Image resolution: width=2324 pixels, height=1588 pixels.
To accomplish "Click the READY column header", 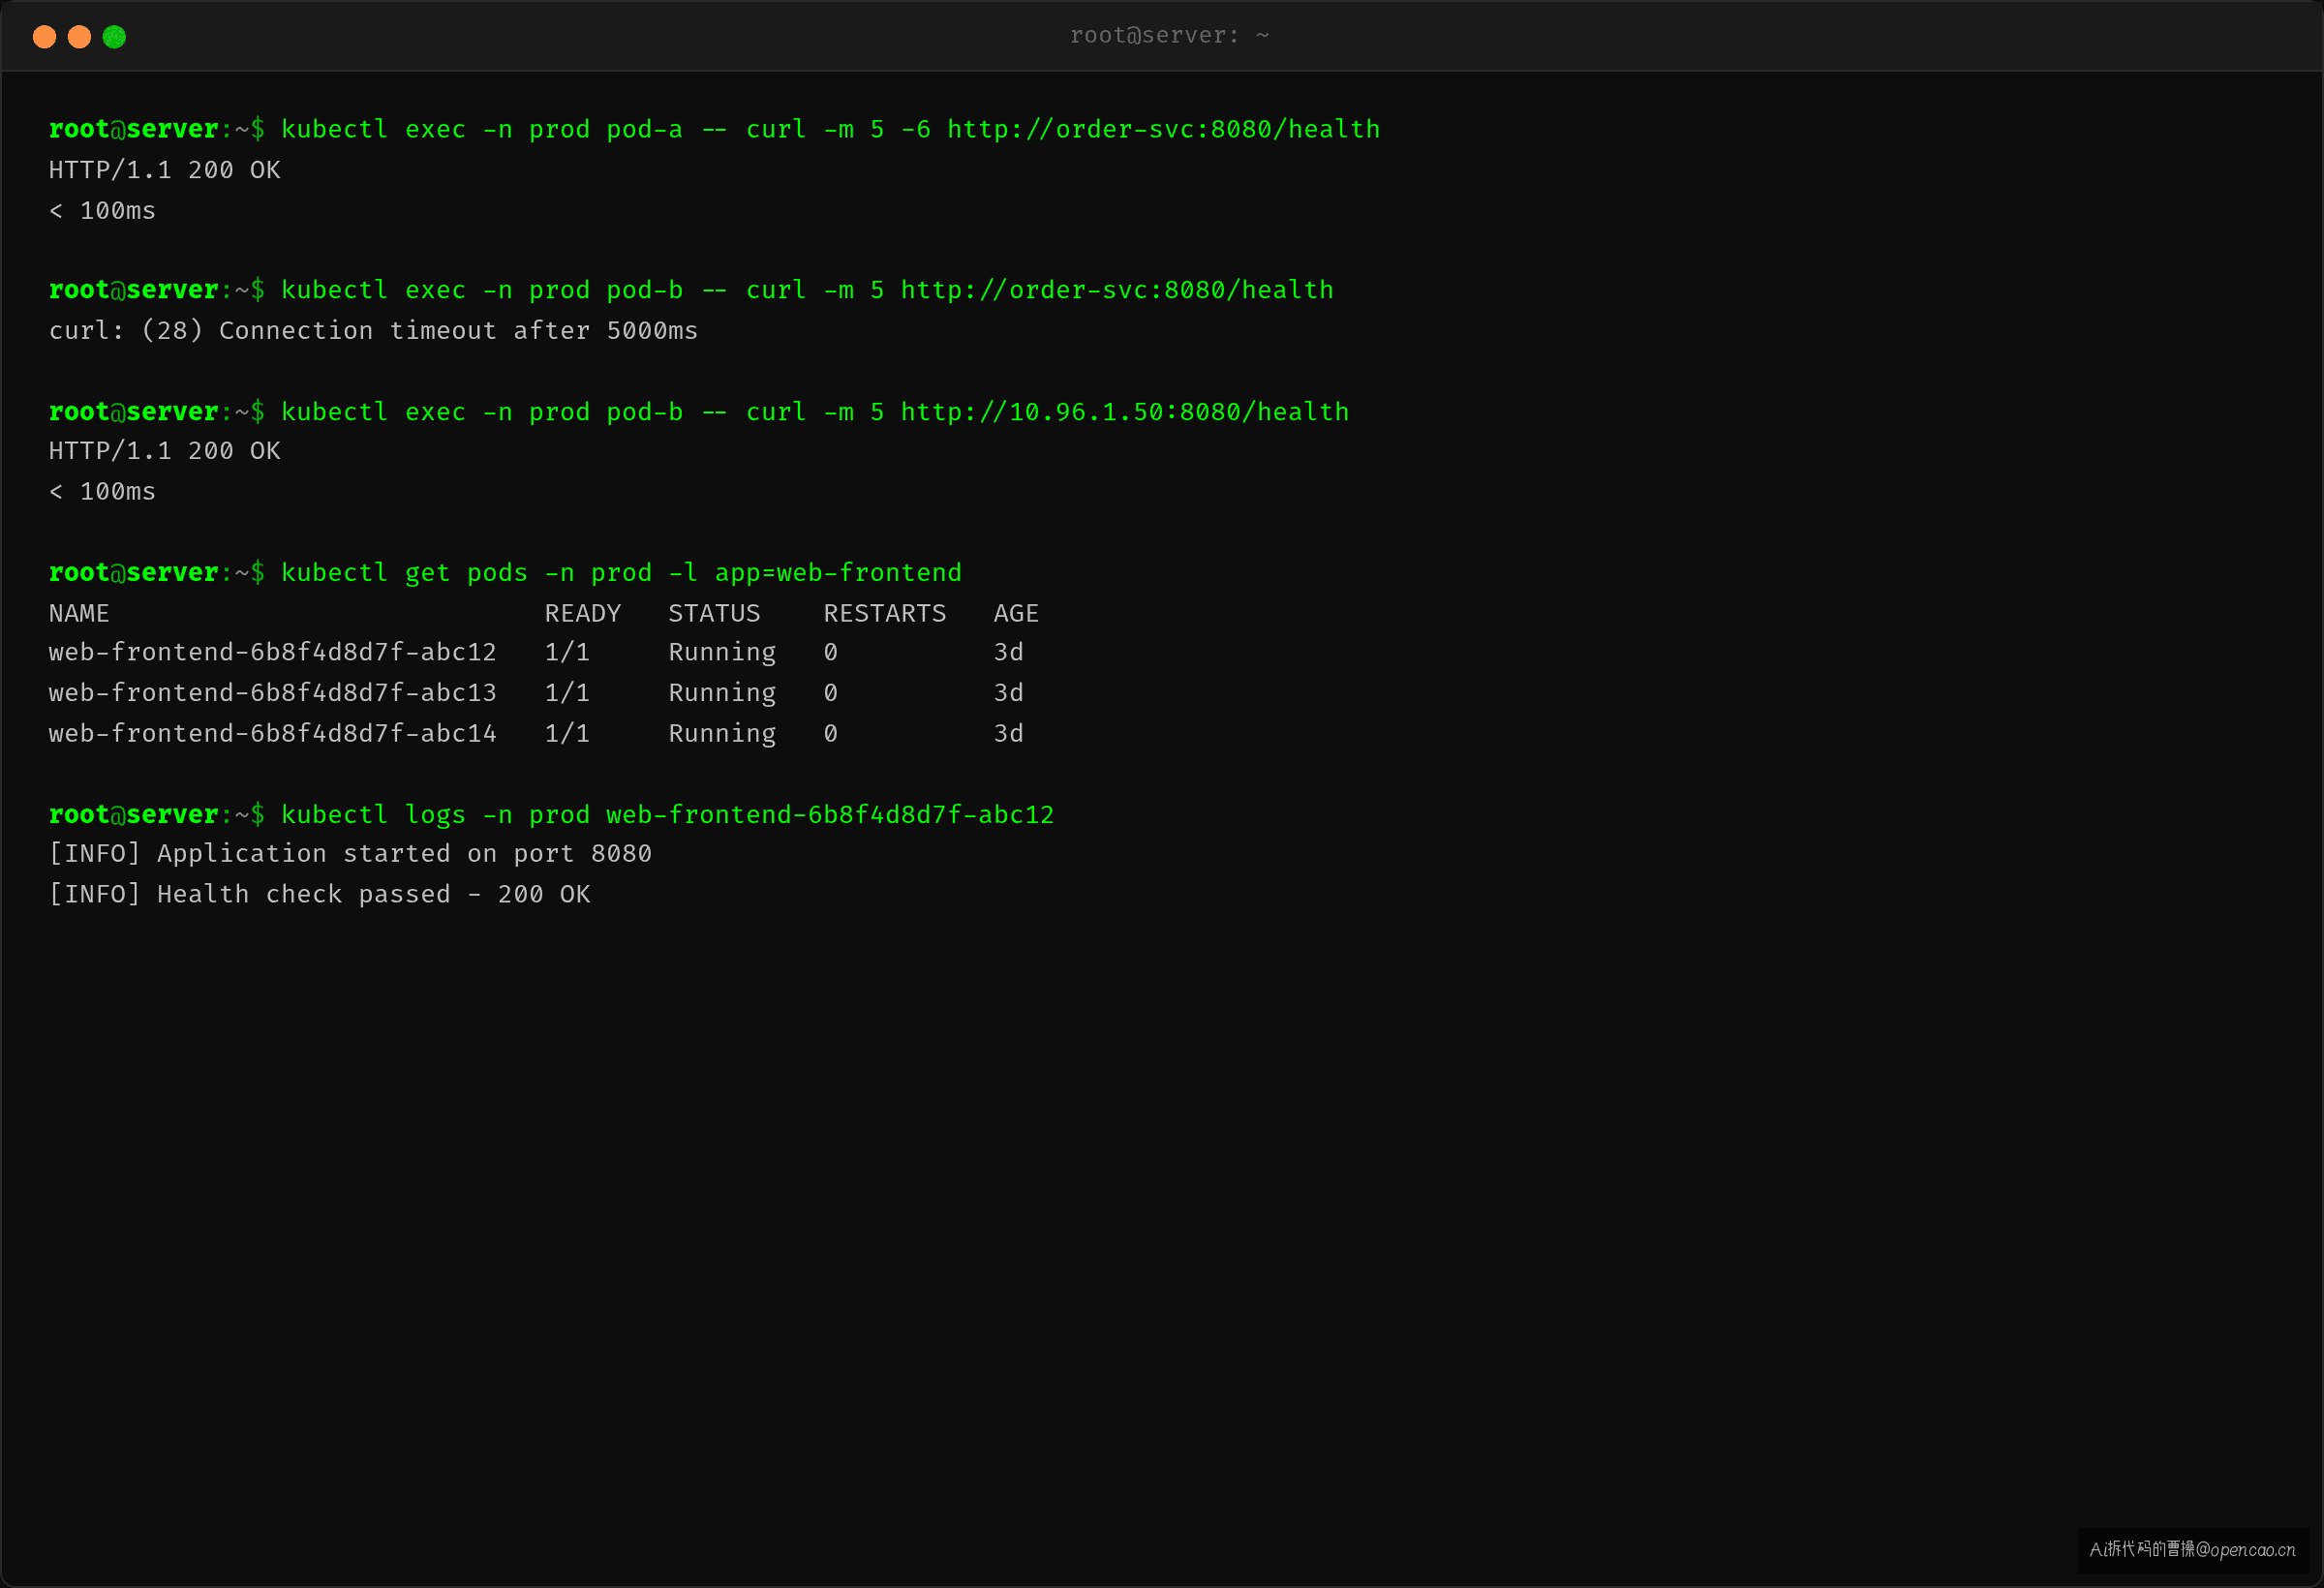I will point(583,614).
